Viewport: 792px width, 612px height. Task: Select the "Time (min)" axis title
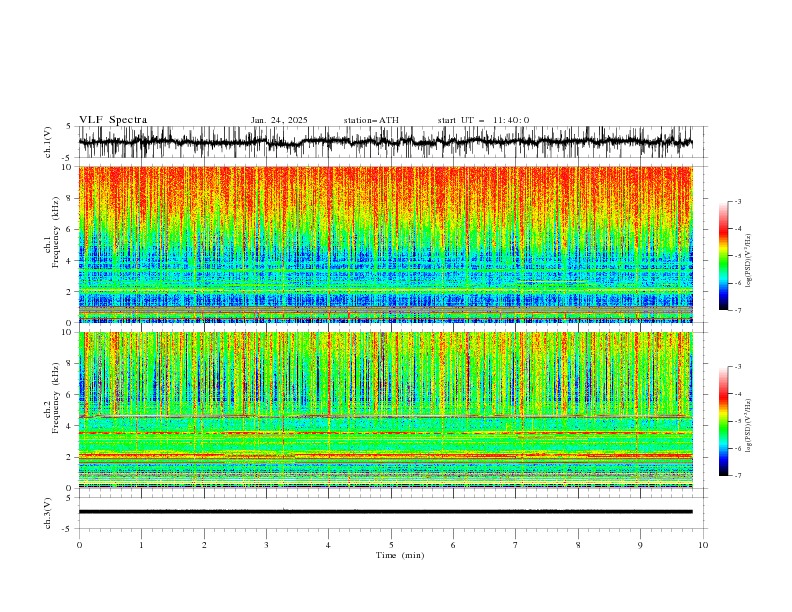(400, 555)
